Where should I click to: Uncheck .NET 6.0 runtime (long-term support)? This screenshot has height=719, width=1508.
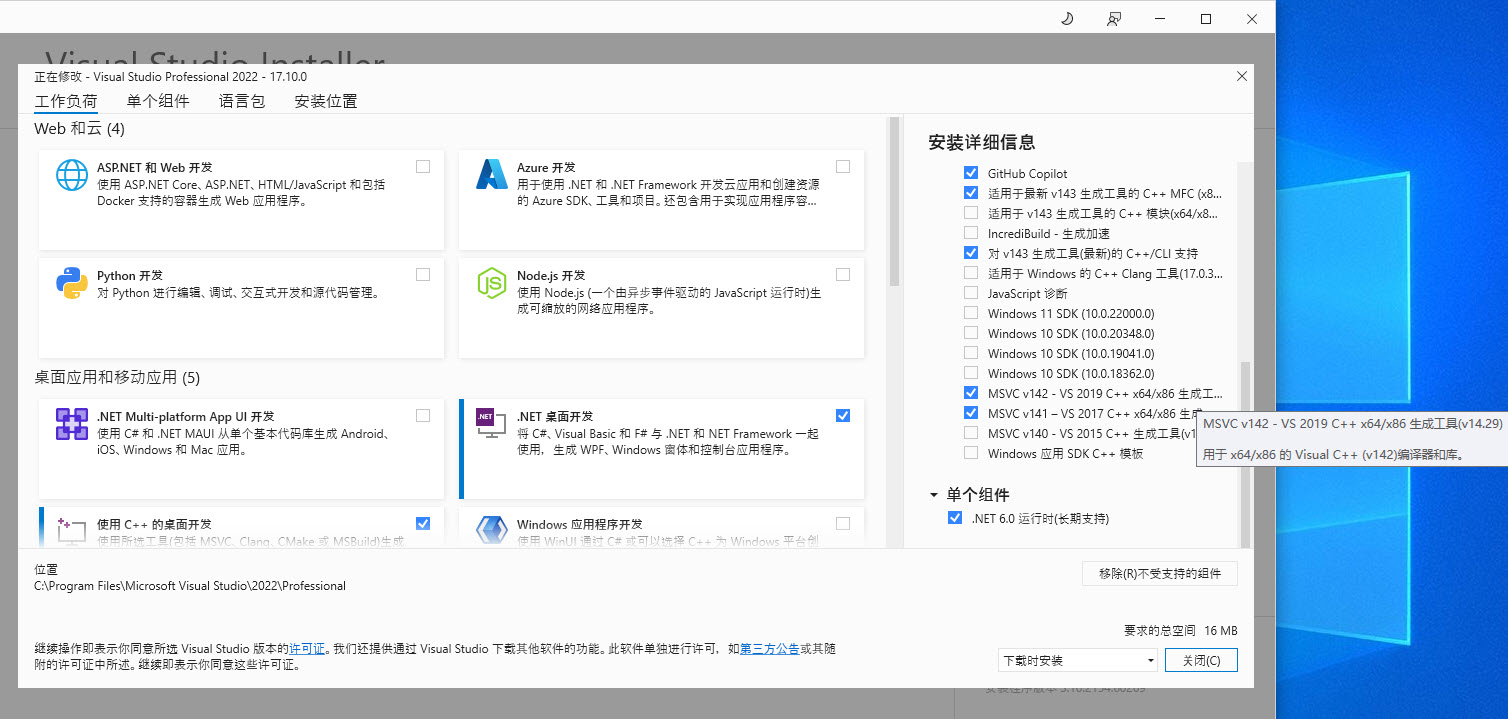click(x=955, y=518)
